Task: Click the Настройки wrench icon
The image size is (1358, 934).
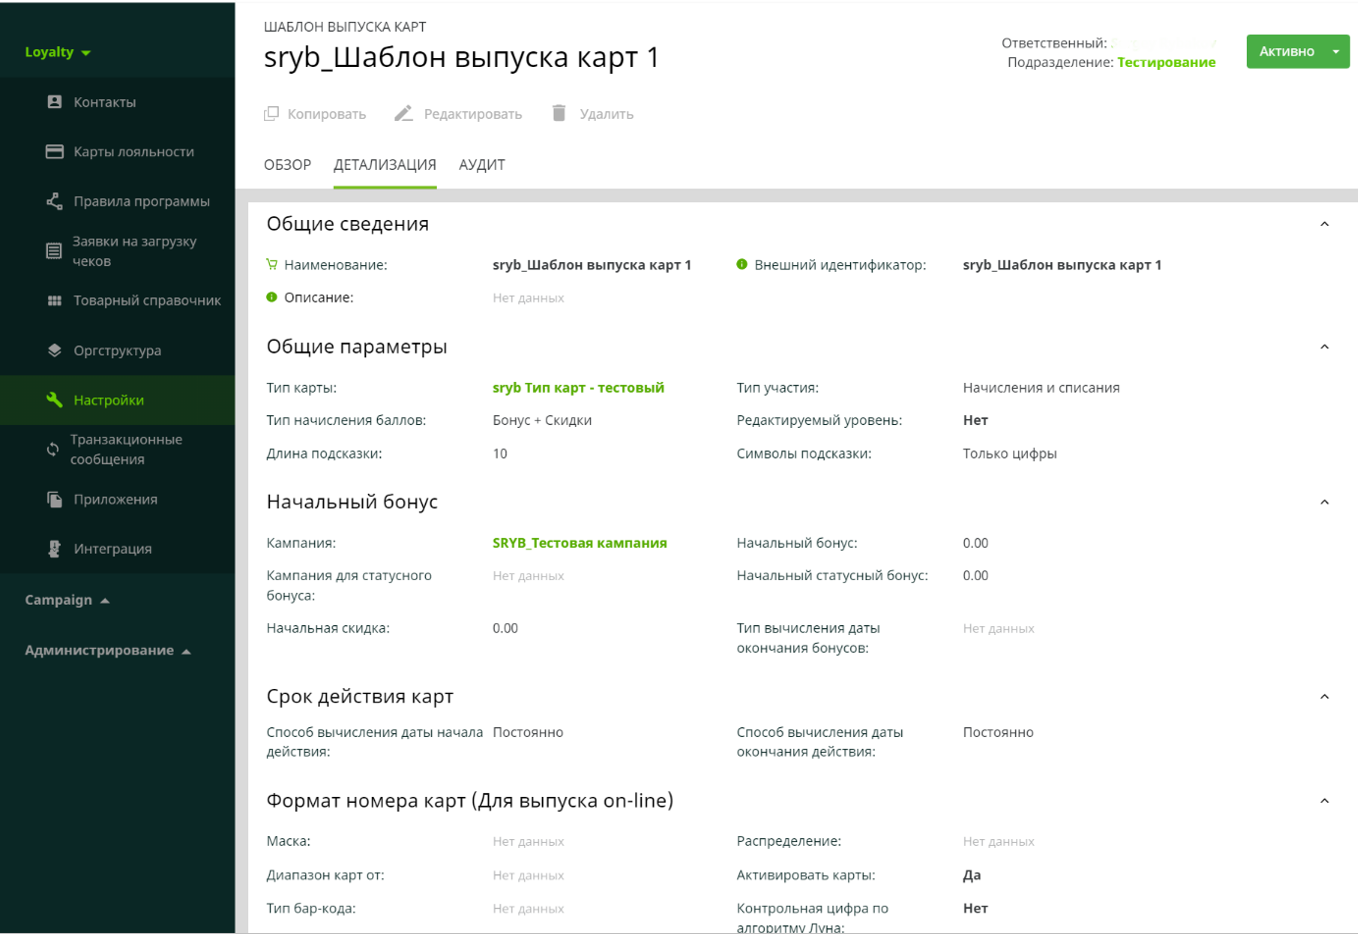Action: [55, 400]
